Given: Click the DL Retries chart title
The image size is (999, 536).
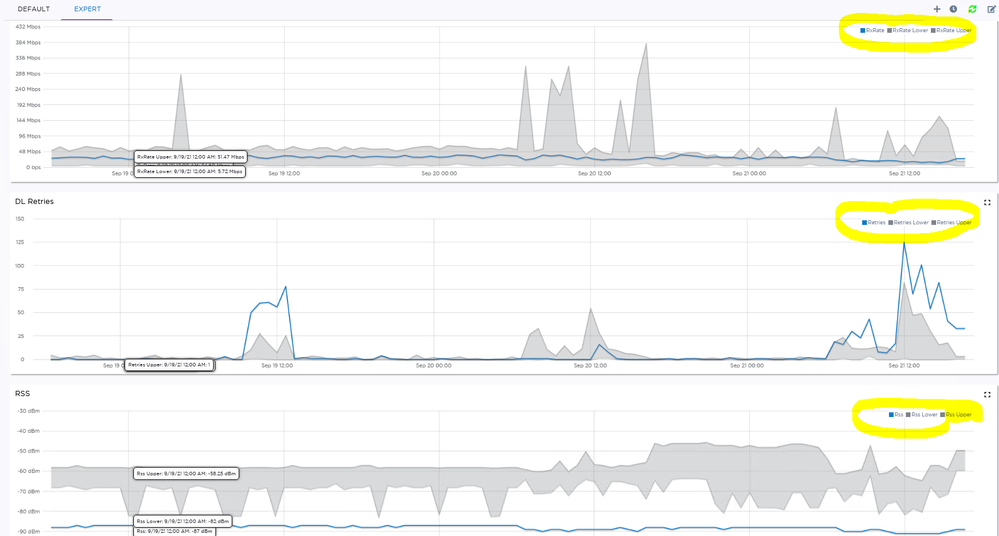Looking at the screenshot, I should [x=34, y=202].
